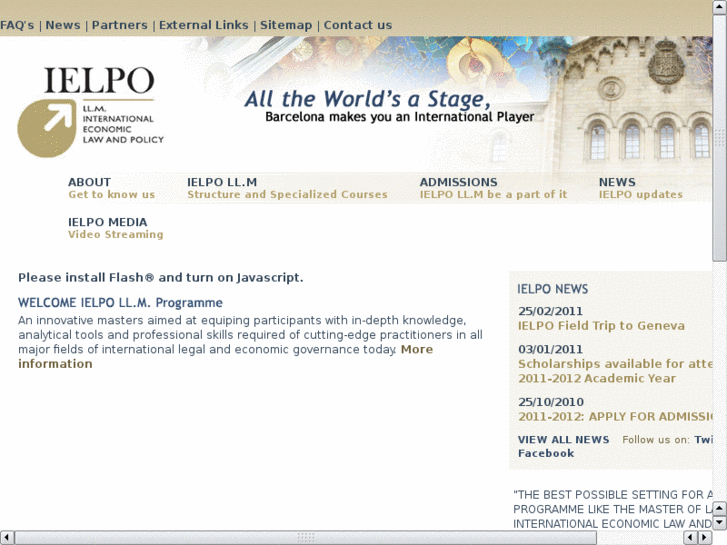Click the 25/02/2011 news date
Screen dimensions: 727x545
(x=550, y=311)
